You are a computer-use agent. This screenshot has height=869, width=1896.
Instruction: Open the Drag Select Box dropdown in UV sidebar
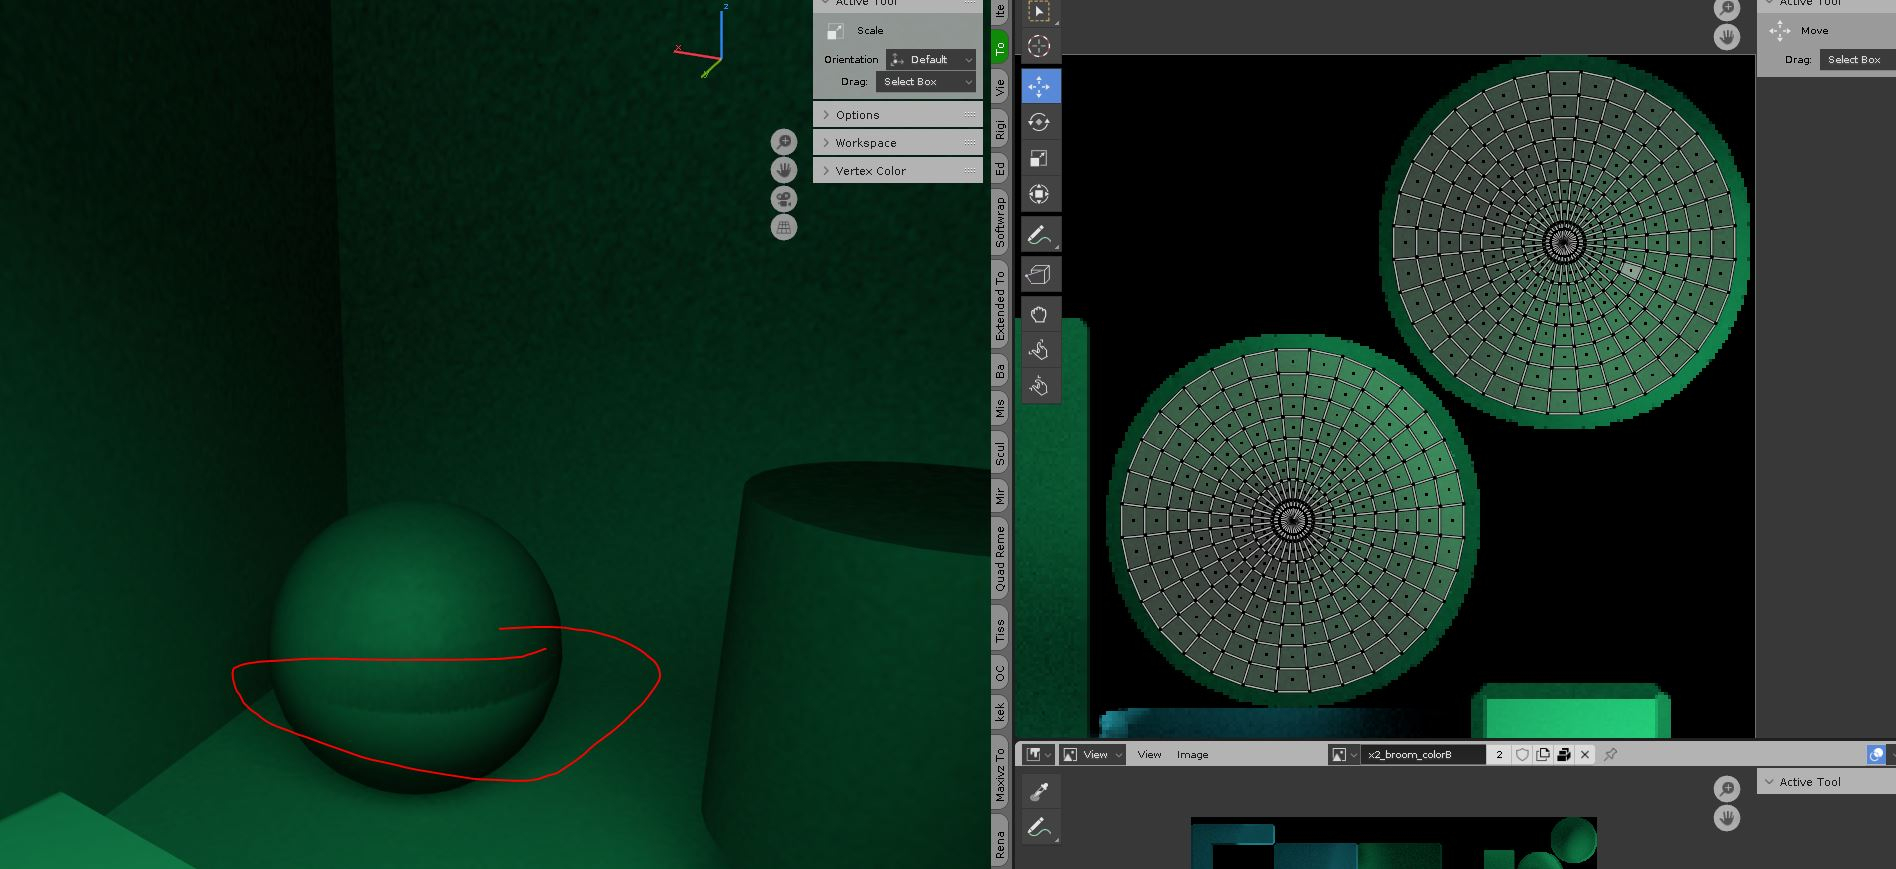coord(1857,60)
